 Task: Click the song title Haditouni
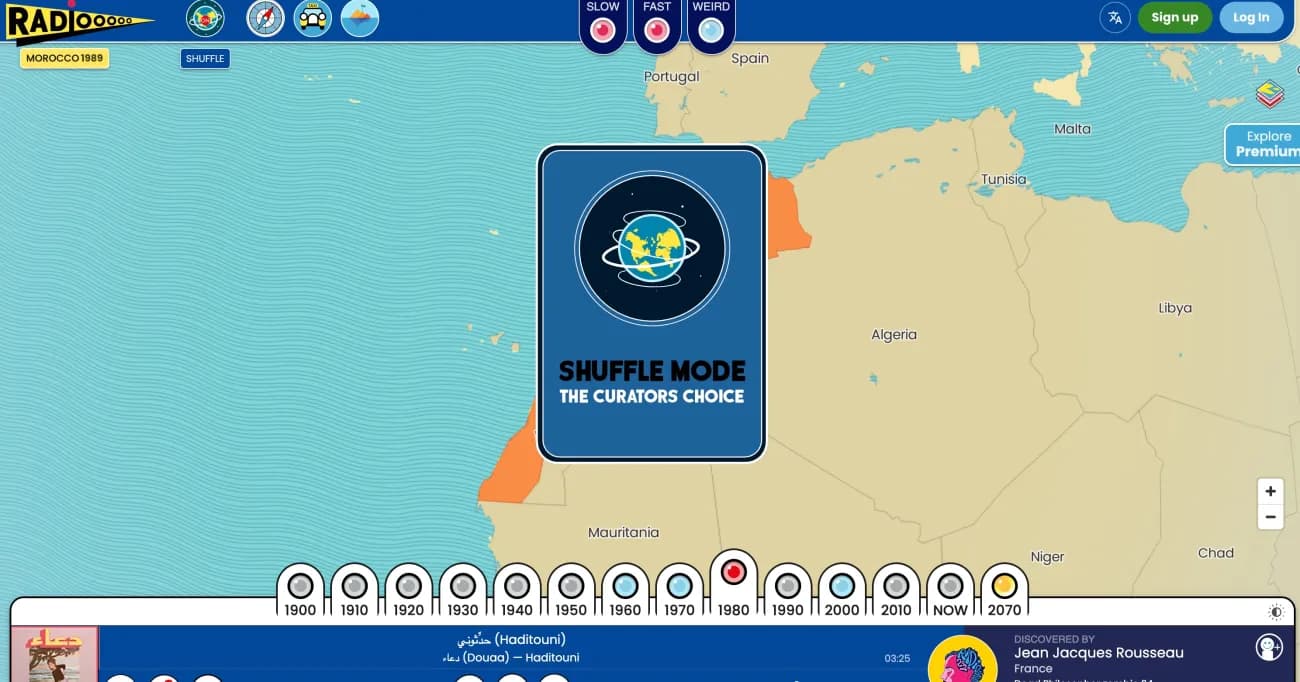[511, 640]
